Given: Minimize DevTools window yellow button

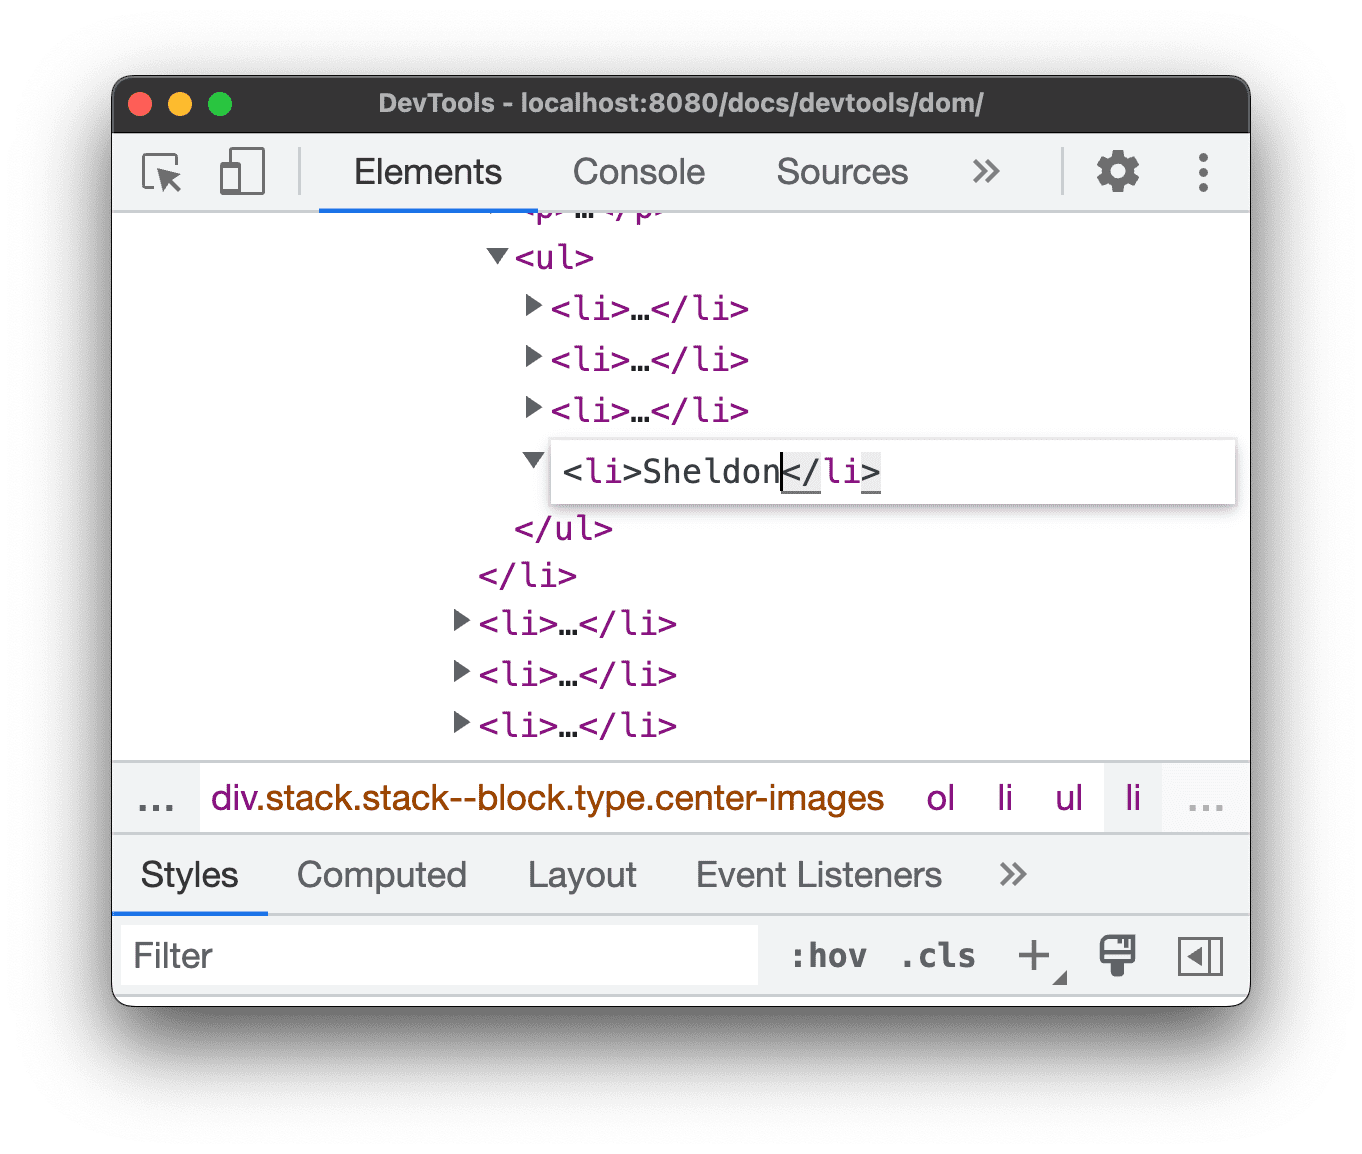Looking at the screenshot, I should coord(180,104).
